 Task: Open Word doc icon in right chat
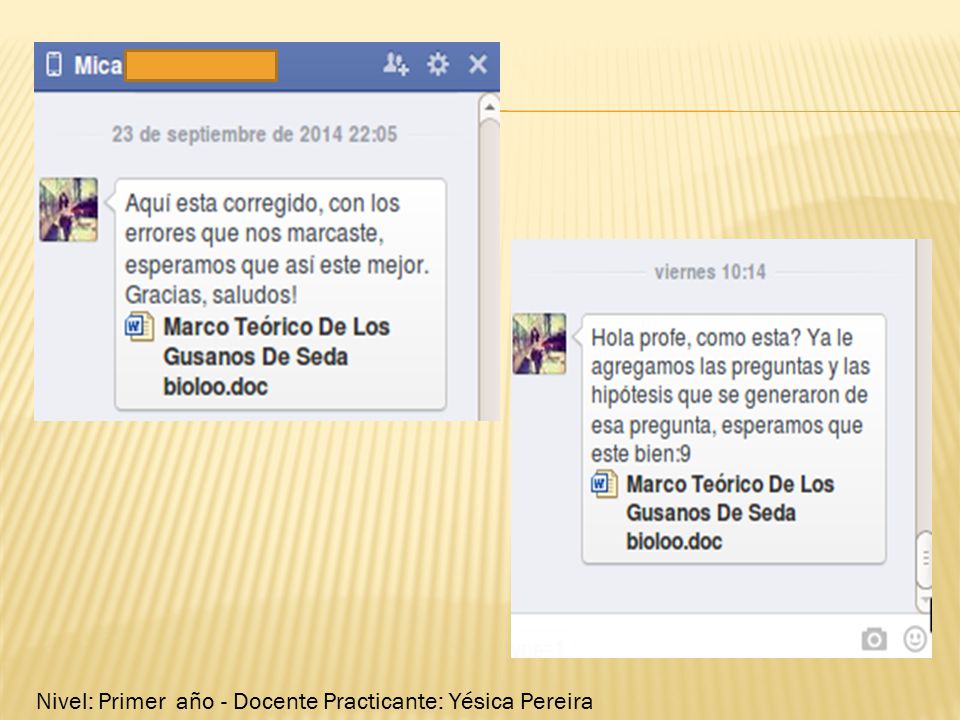604,484
